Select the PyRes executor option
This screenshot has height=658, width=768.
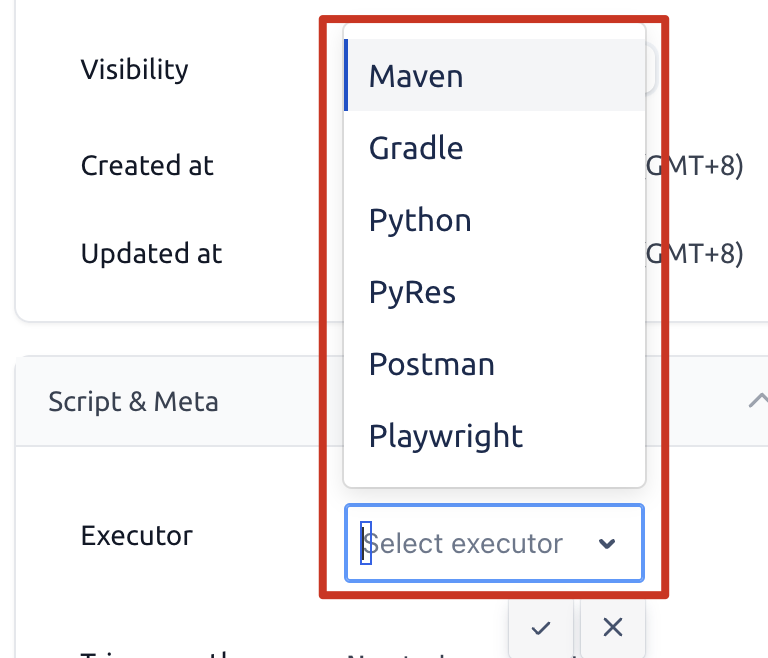[x=412, y=292]
